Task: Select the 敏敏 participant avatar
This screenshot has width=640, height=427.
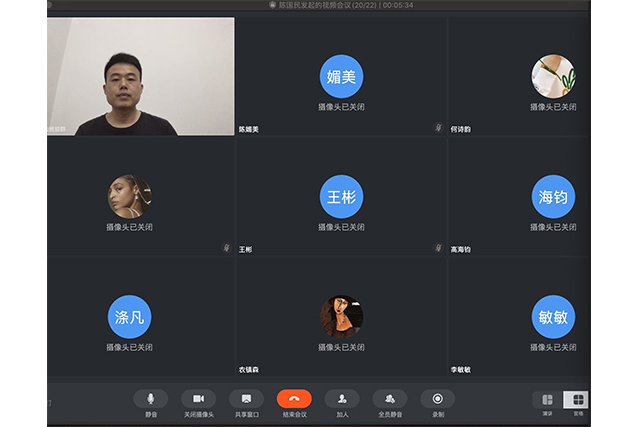Action: [553, 317]
